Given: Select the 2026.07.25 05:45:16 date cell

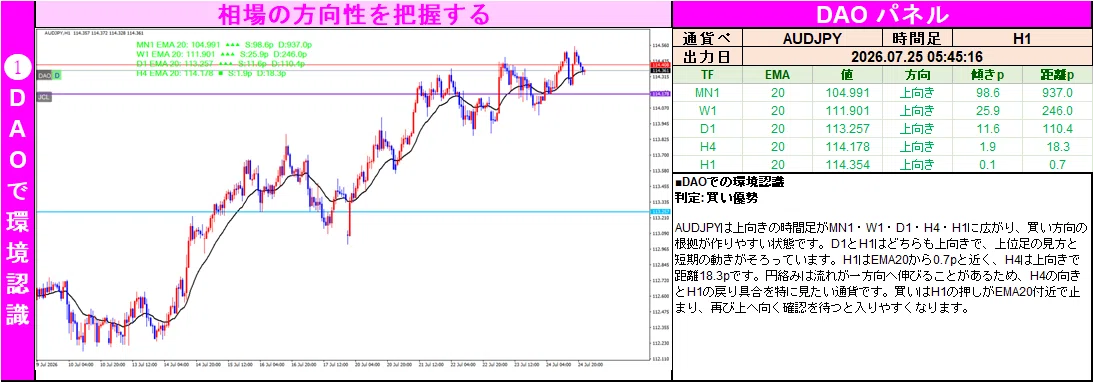Looking at the screenshot, I should click(x=917, y=56).
